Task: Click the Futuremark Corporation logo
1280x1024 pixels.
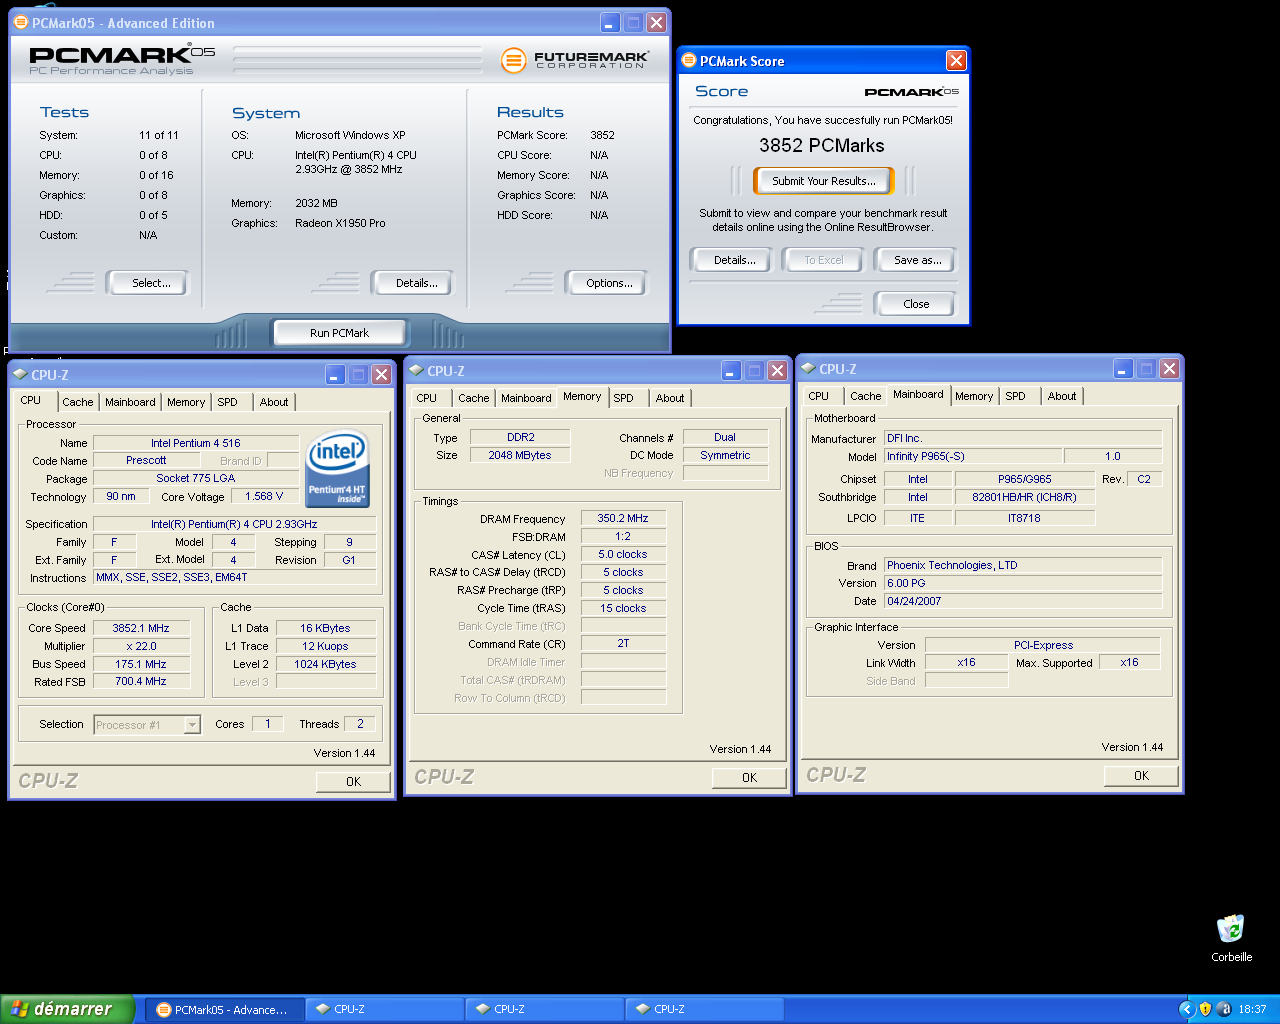Action: pyautogui.click(x=574, y=60)
